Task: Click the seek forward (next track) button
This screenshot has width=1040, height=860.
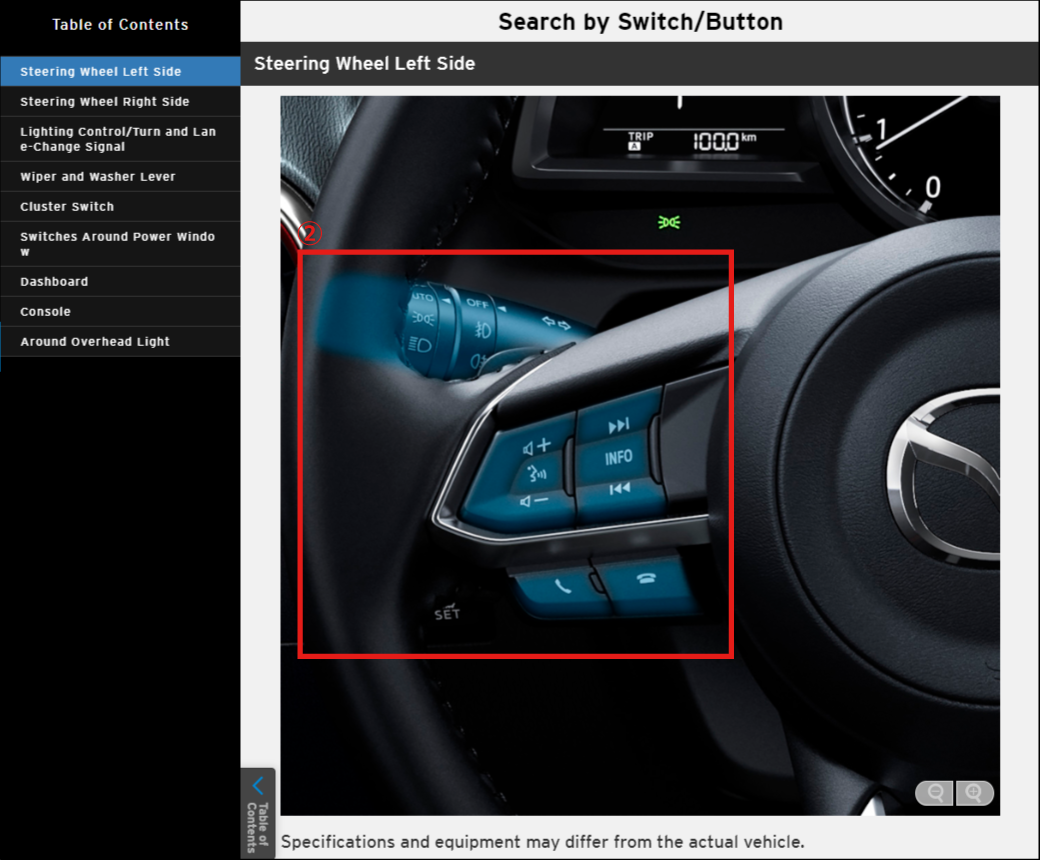Action: point(618,425)
